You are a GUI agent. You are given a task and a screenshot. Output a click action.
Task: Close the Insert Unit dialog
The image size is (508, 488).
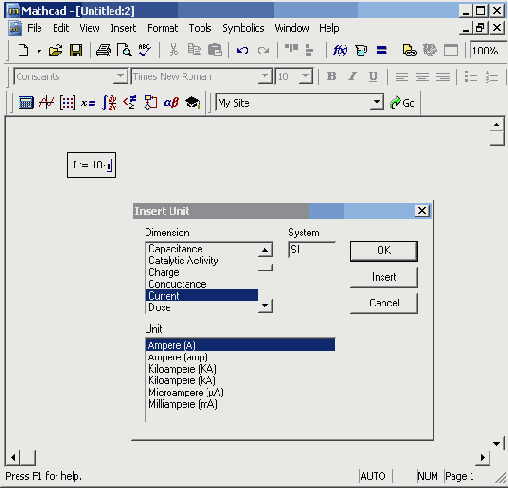(422, 211)
